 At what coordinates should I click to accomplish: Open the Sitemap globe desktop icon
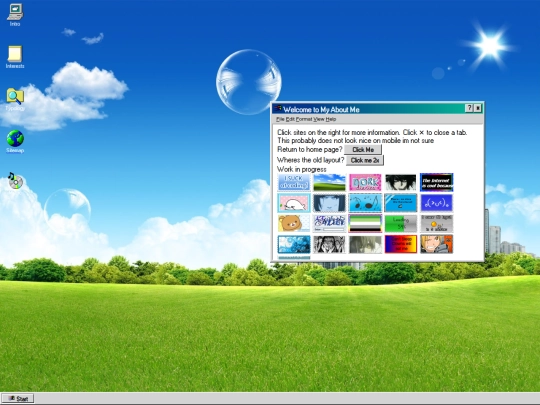coord(15,141)
